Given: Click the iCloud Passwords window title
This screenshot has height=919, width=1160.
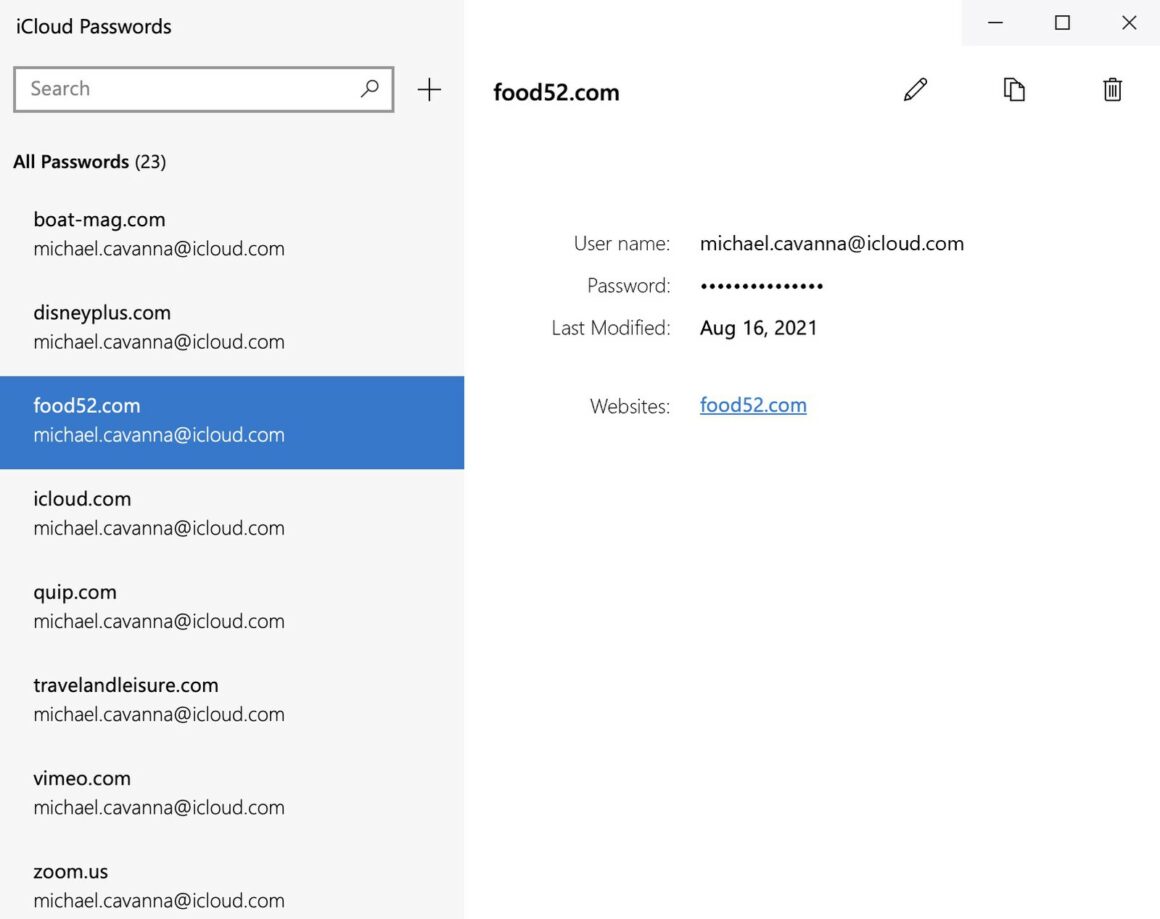Looking at the screenshot, I should click(x=93, y=27).
